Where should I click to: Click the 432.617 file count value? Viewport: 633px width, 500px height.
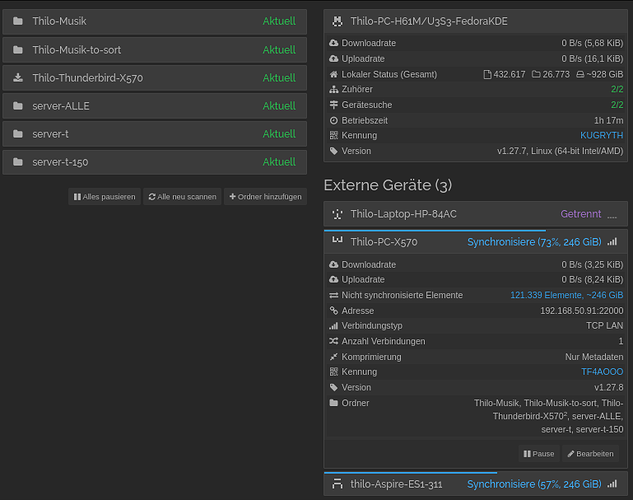(x=505, y=74)
